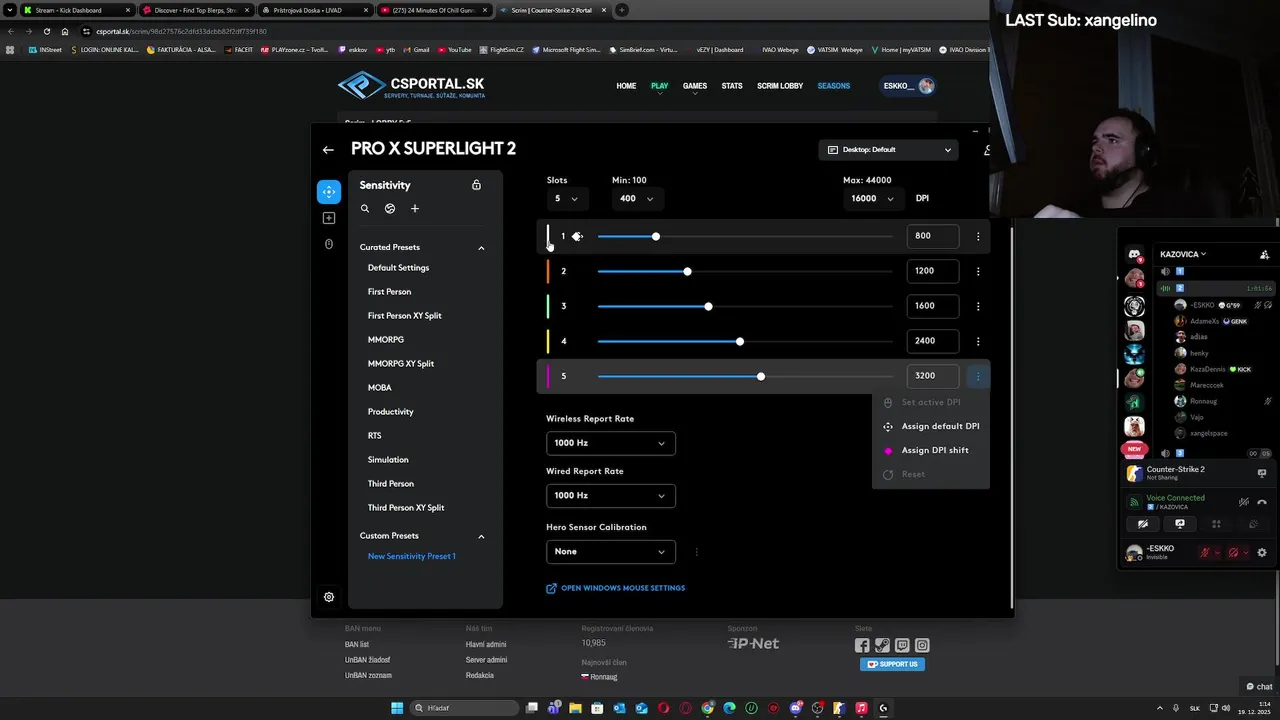Open Discord user settings gear

click(1261, 553)
